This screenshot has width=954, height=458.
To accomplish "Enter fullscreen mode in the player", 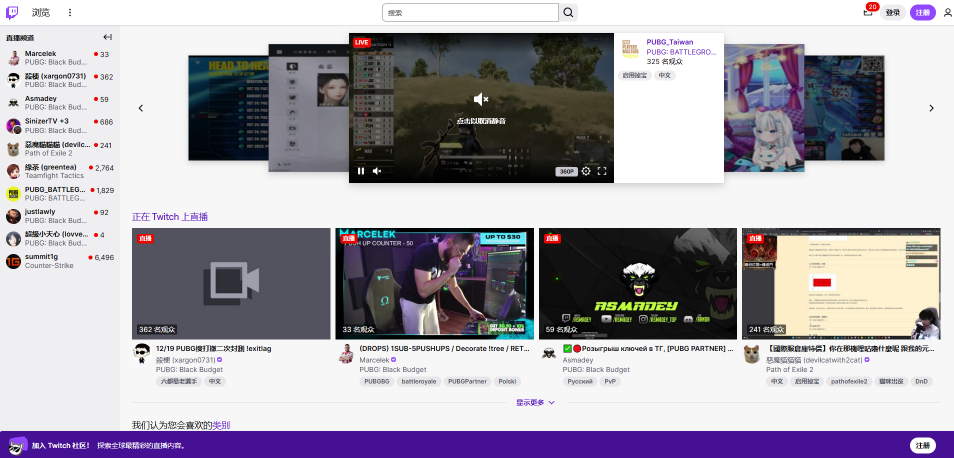I will click(x=602, y=171).
